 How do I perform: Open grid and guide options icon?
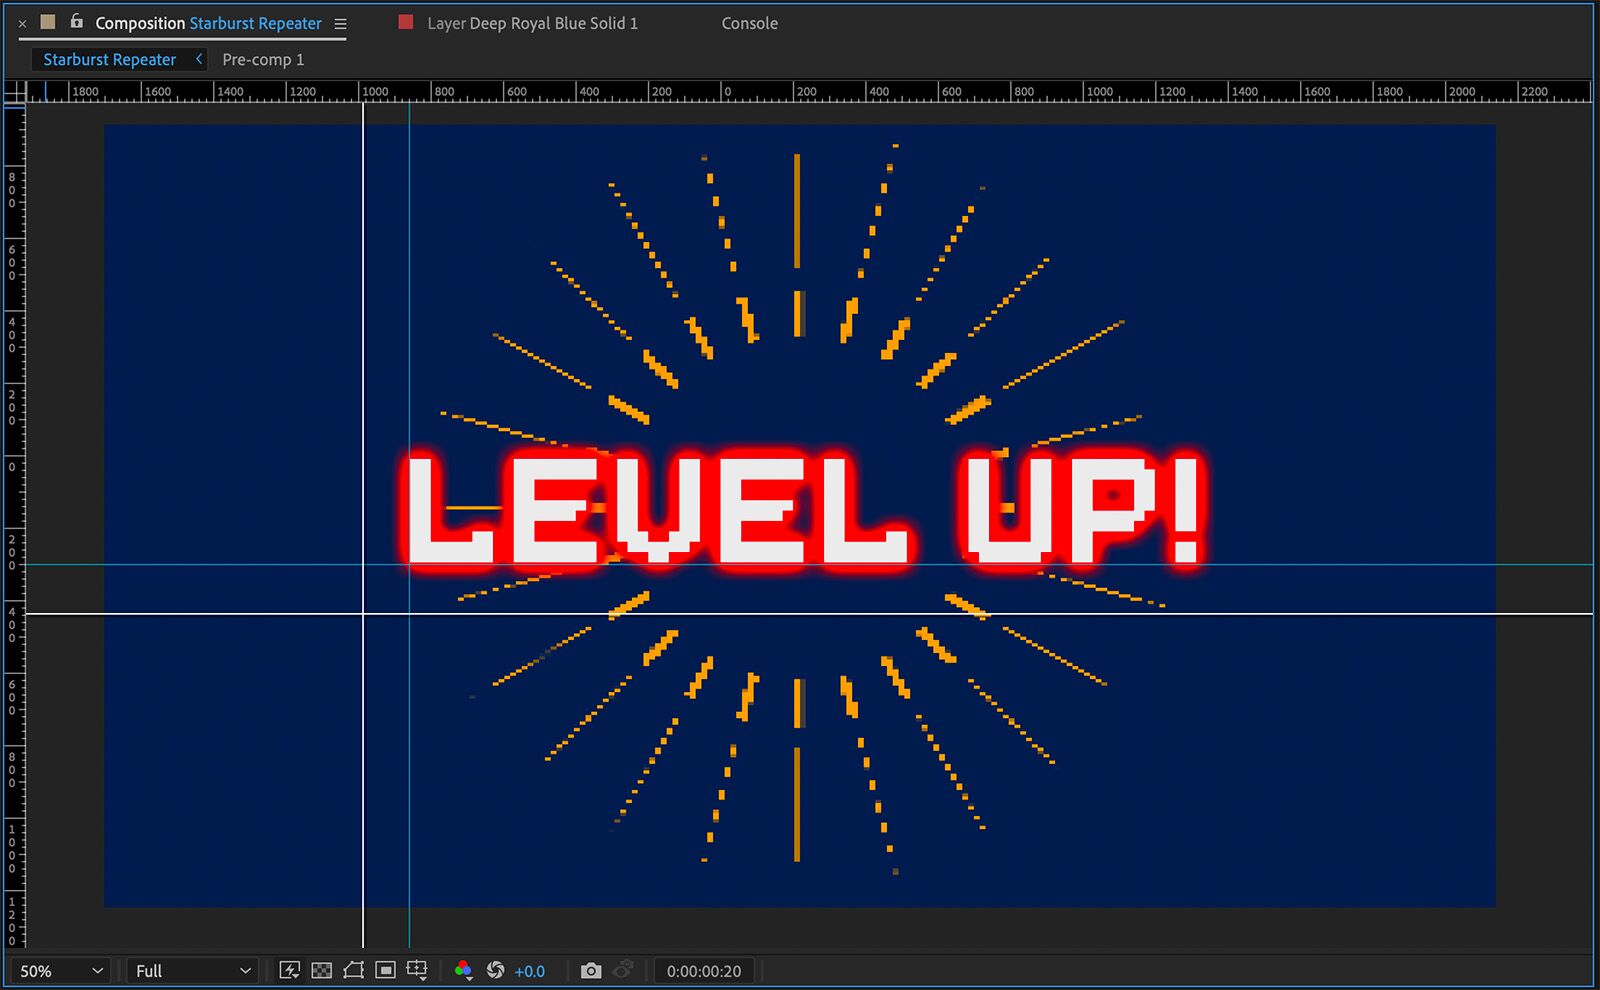[x=417, y=970]
